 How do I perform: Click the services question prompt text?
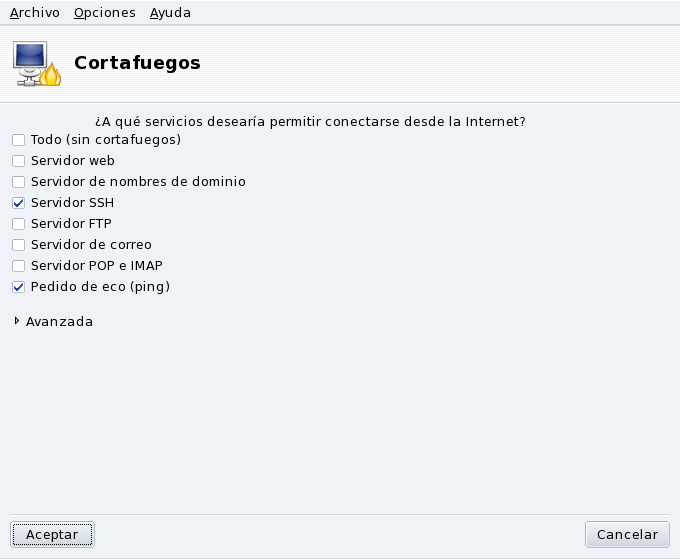coord(310,122)
